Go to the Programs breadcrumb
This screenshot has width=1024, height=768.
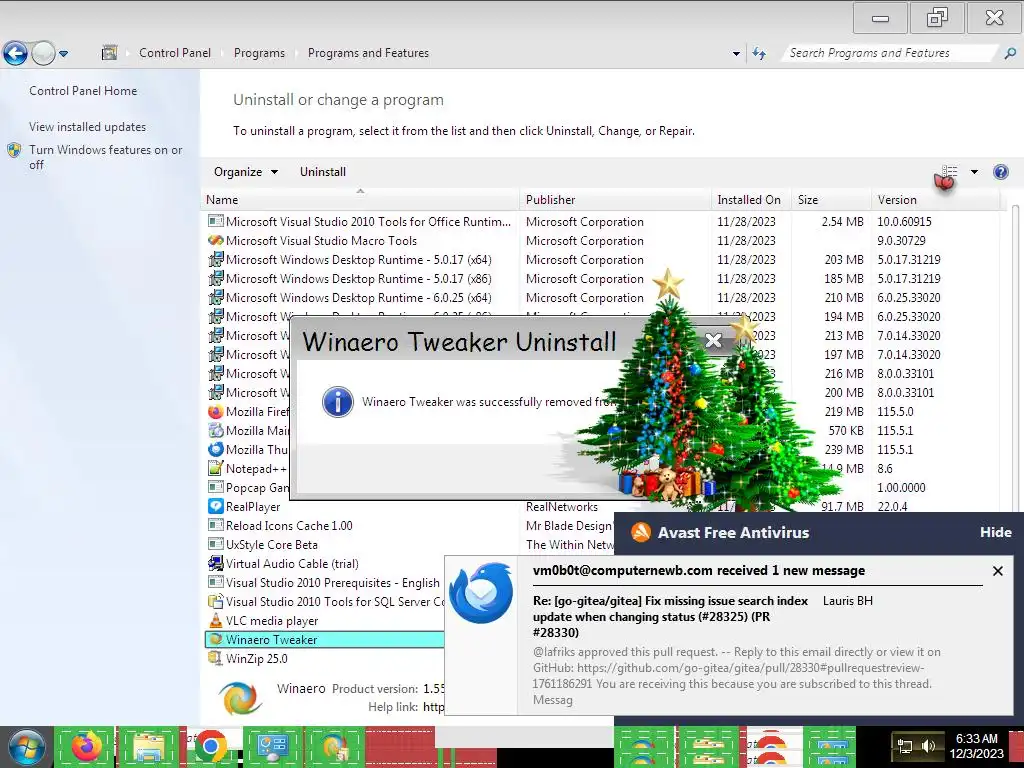(259, 53)
